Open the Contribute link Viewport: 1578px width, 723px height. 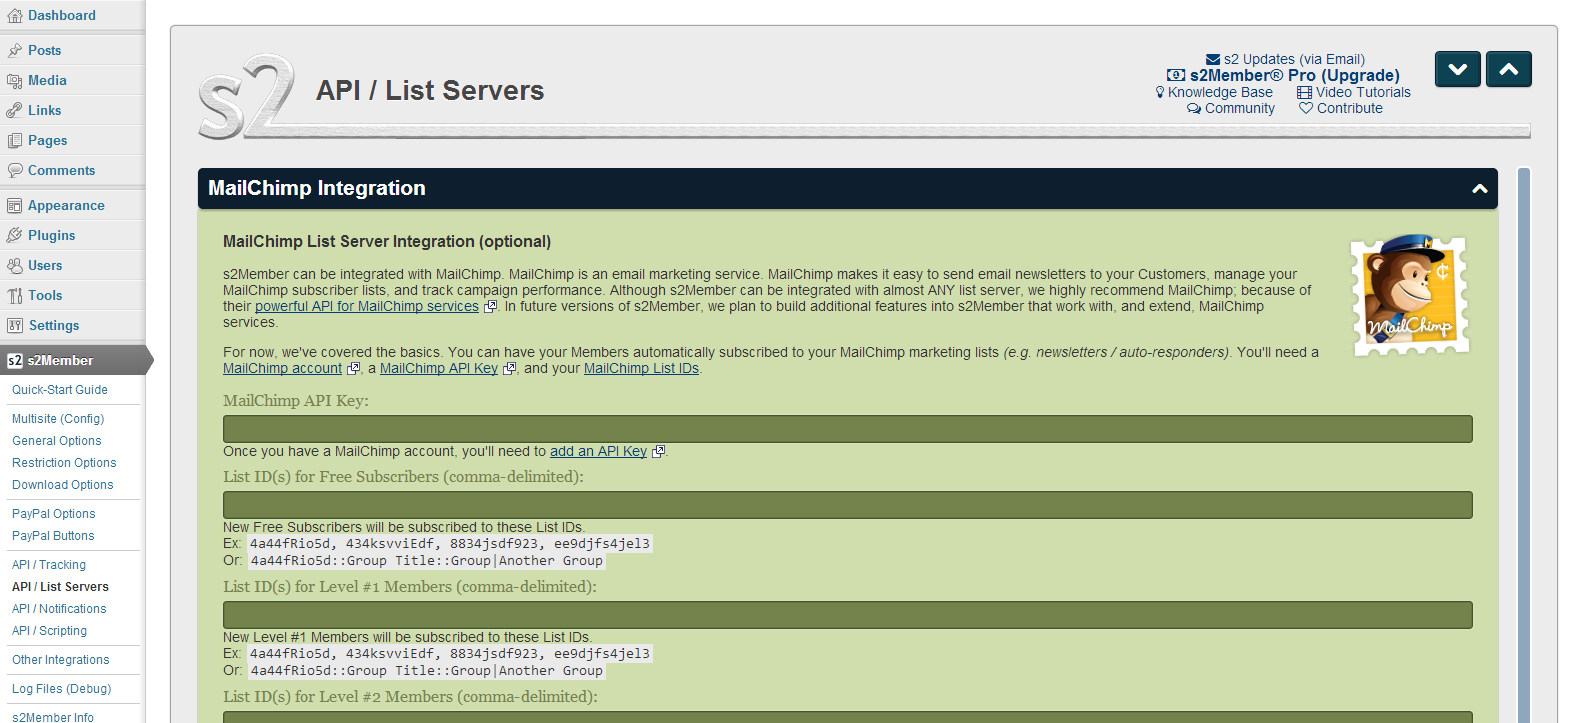pyautogui.click(x=1350, y=108)
